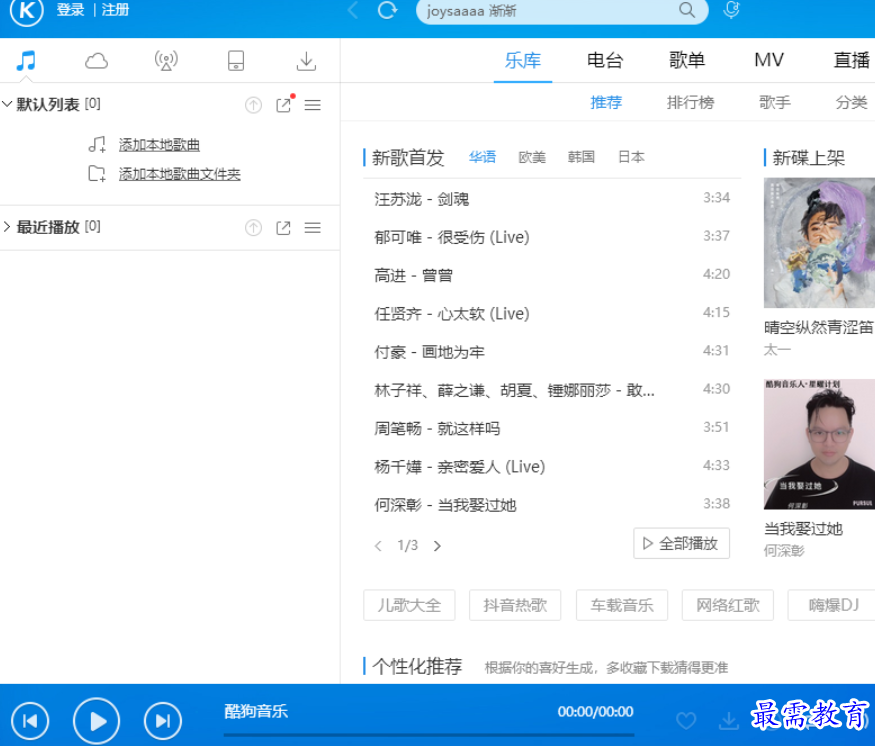The height and width of the screenshot is (746, 875).
Task: Select the 排行榜 sub-tab
Action: pyautogui.click(x=690, y=102)
